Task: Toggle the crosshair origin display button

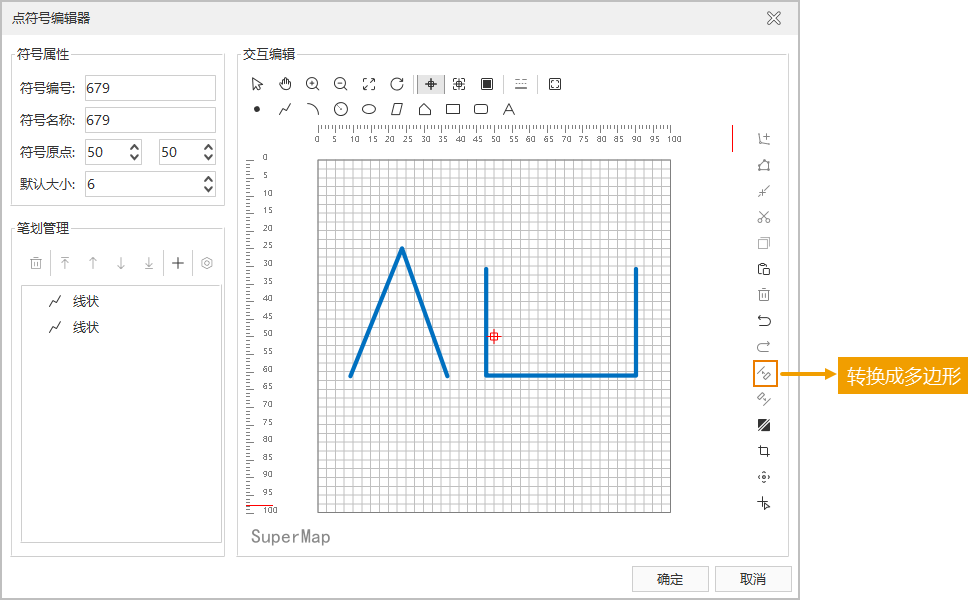Action: pos(431,84)
